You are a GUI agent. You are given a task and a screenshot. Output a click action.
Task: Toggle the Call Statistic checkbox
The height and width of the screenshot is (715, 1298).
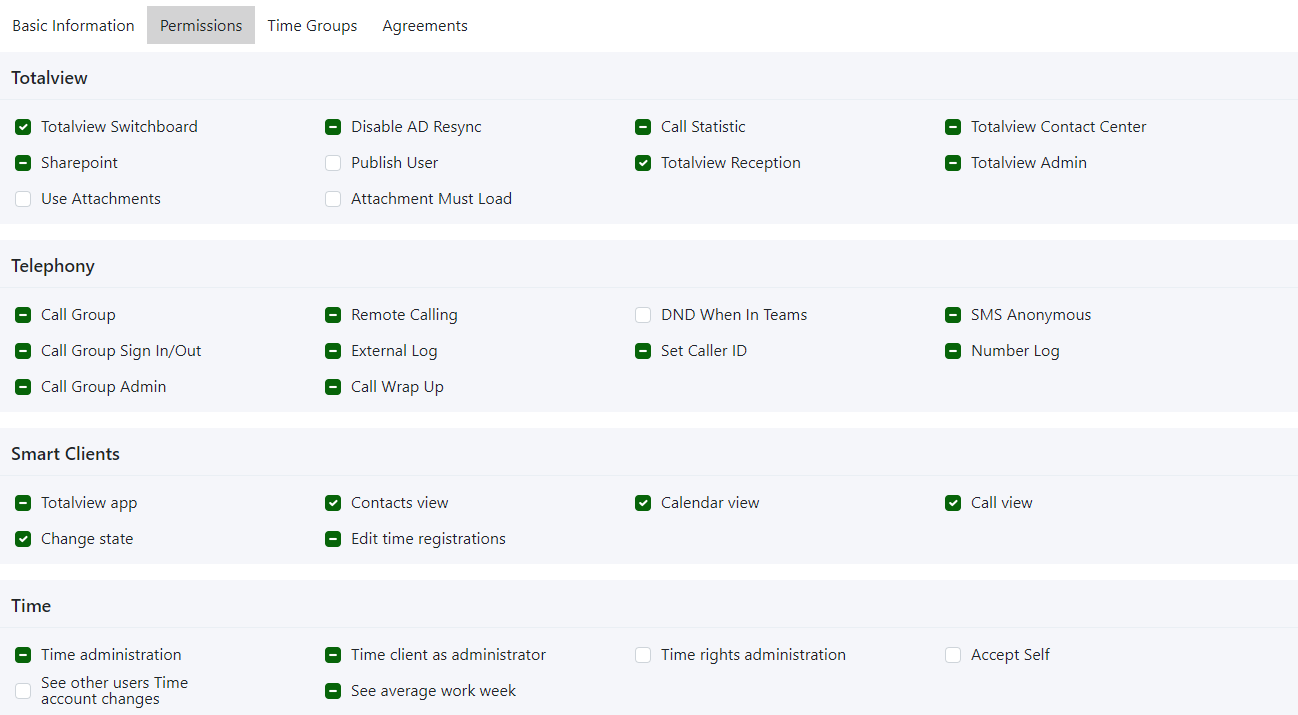643,127
